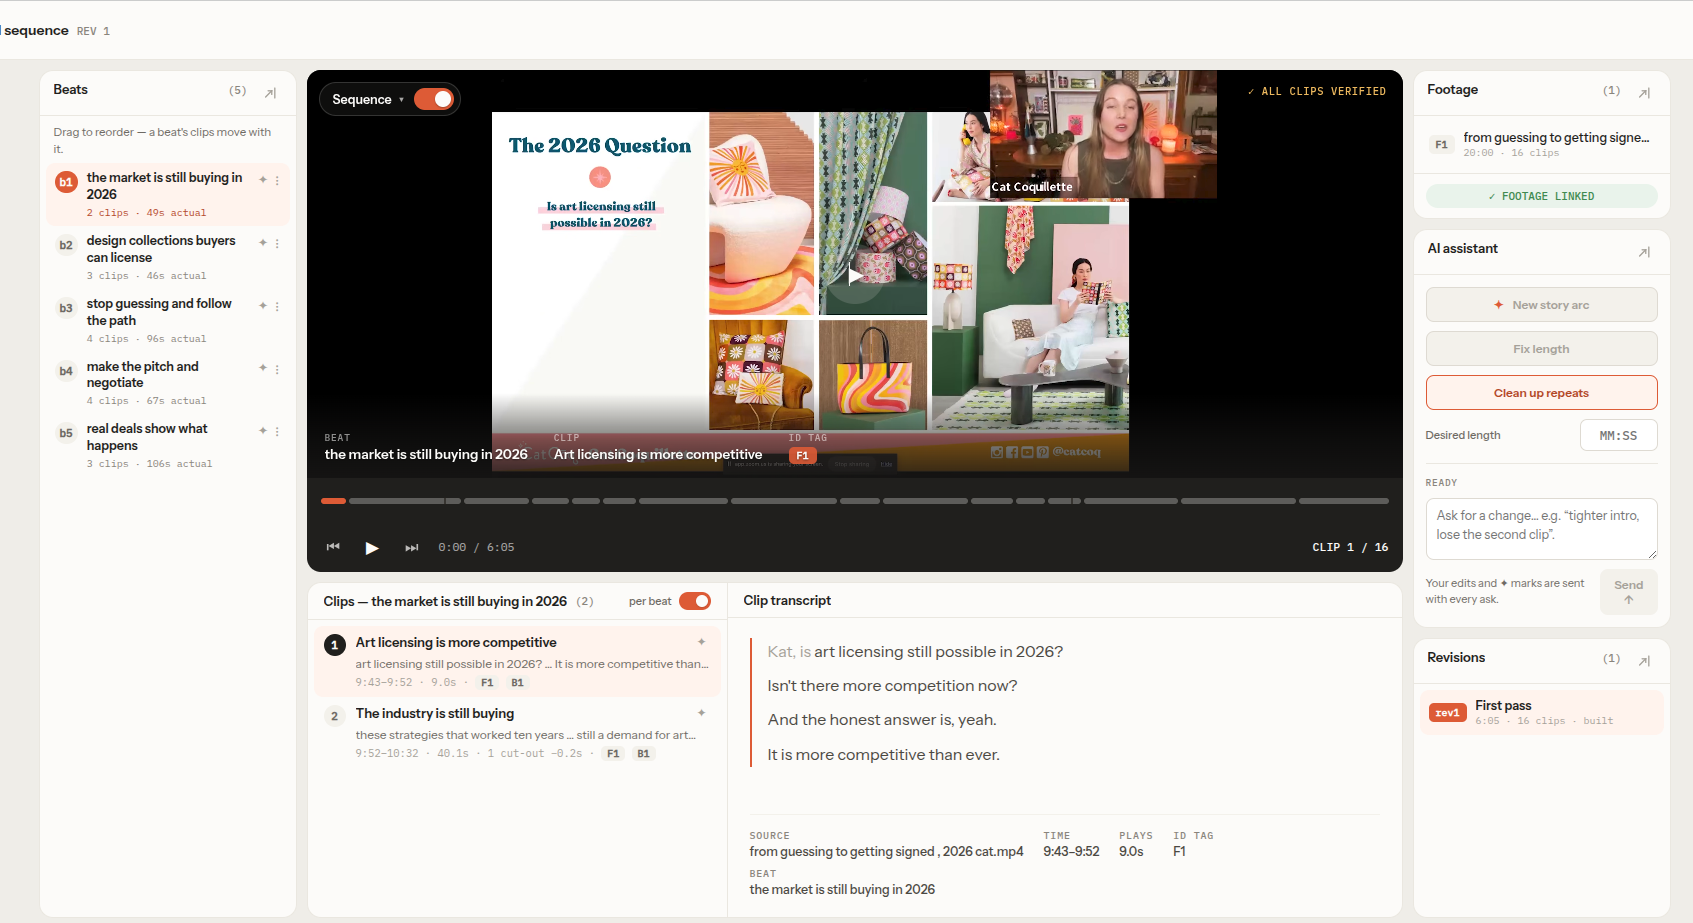Click the Send arrow button
The width and height of the screenshot is (1693, 923).
[x=1628, y=592]
